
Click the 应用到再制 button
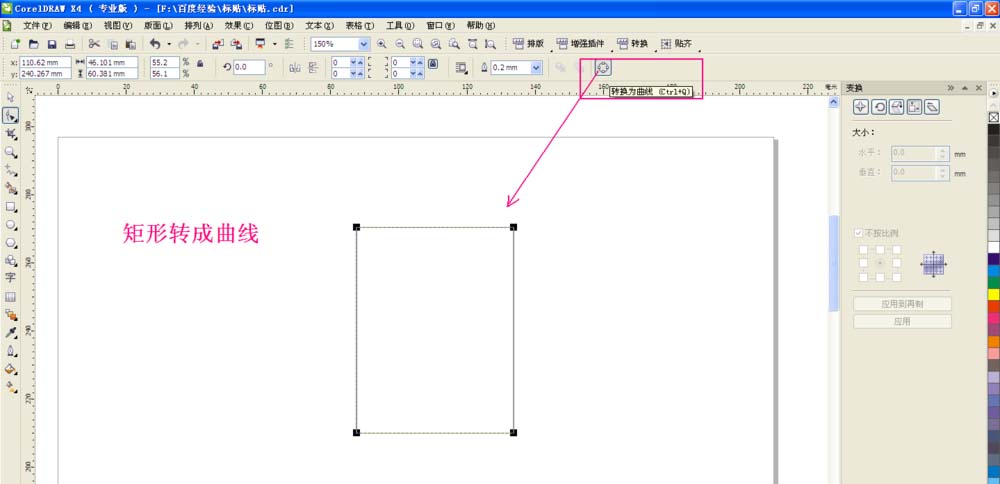tap(902, 304)
